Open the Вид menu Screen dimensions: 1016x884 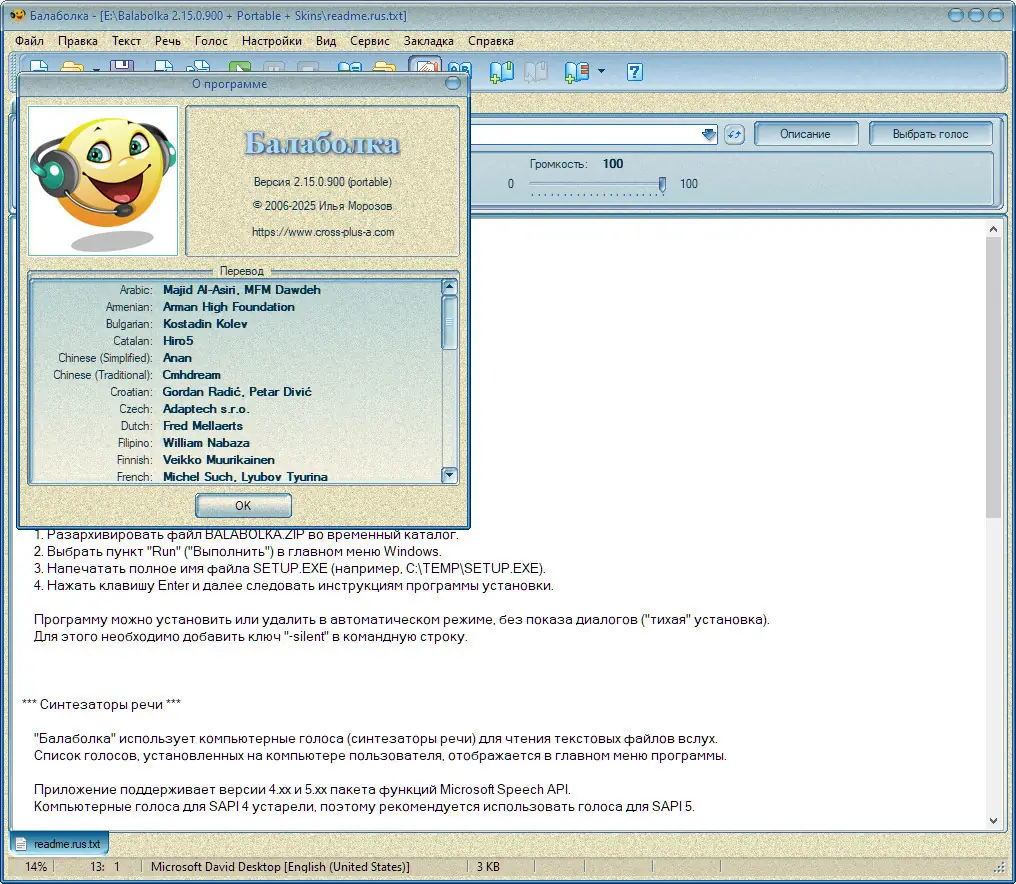point(326,41)
